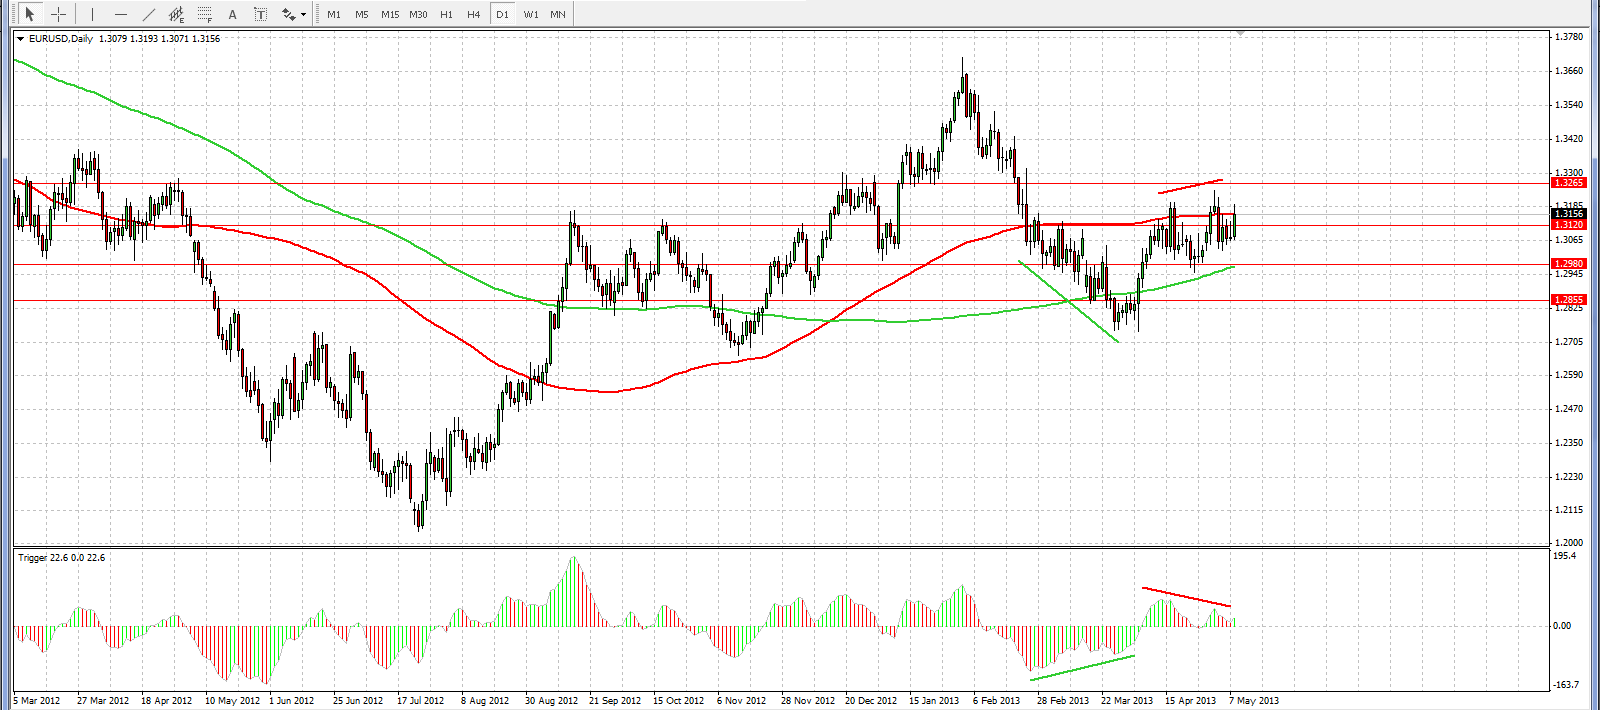This screenshot has height=710, width=1600.
Task: Click the 0.00 indicator zero level label
Action: pos(1563,626)
